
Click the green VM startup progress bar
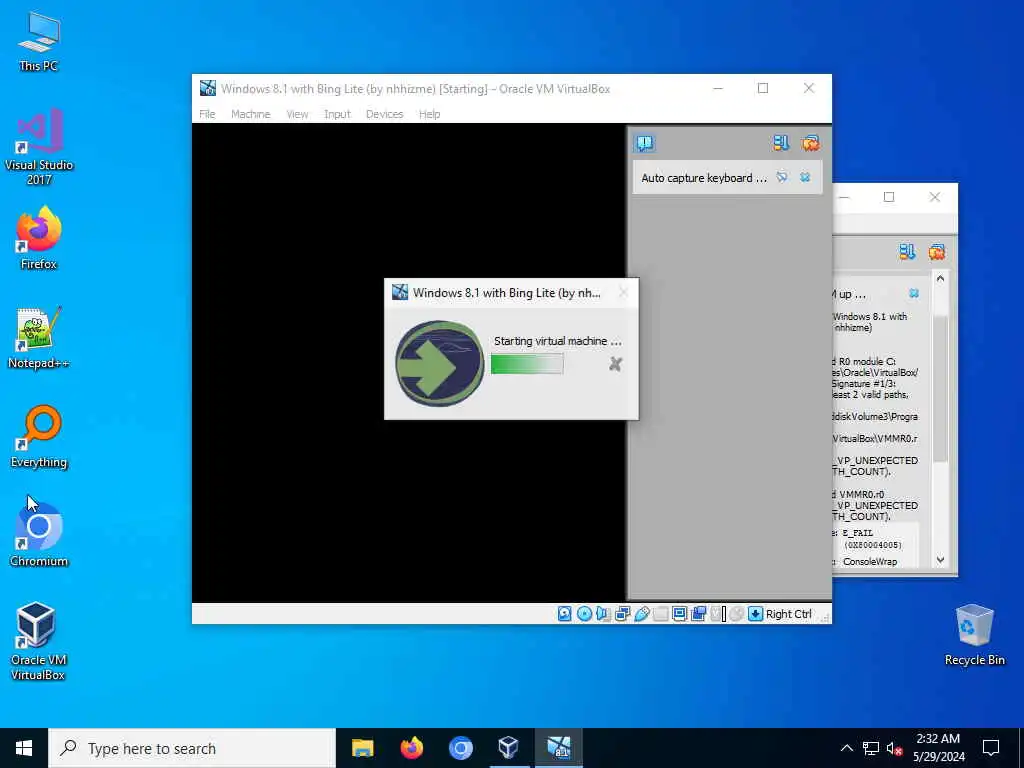pos(527,364)
